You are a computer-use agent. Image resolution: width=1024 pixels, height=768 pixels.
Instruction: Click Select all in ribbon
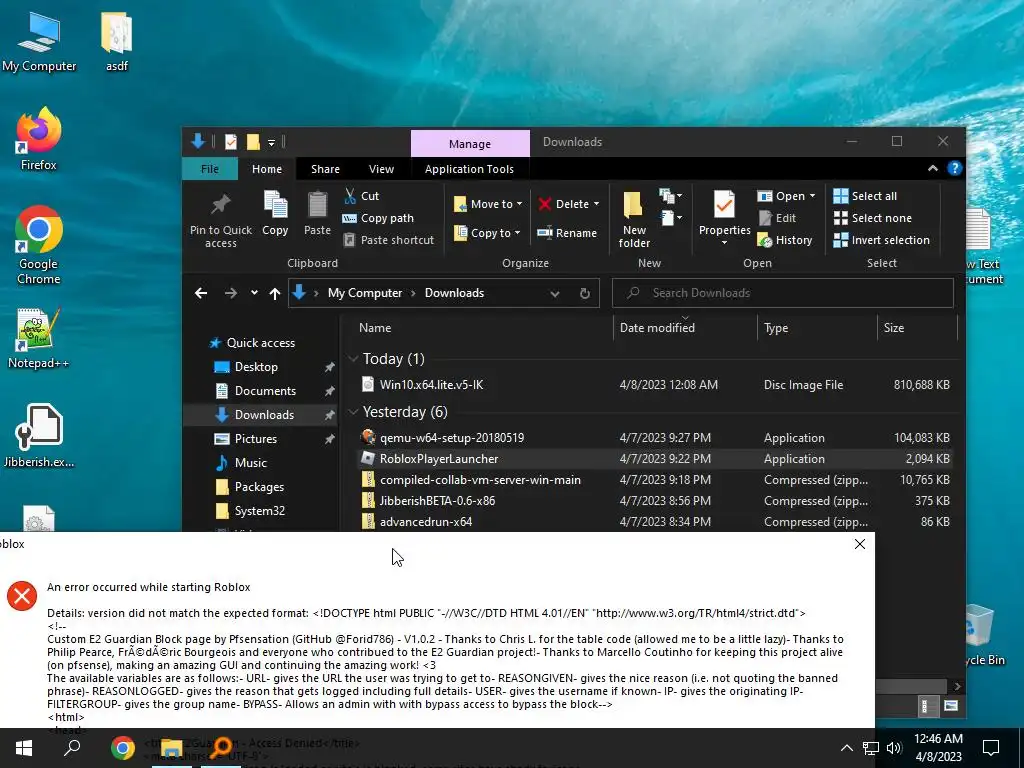(x=865, y=196)
